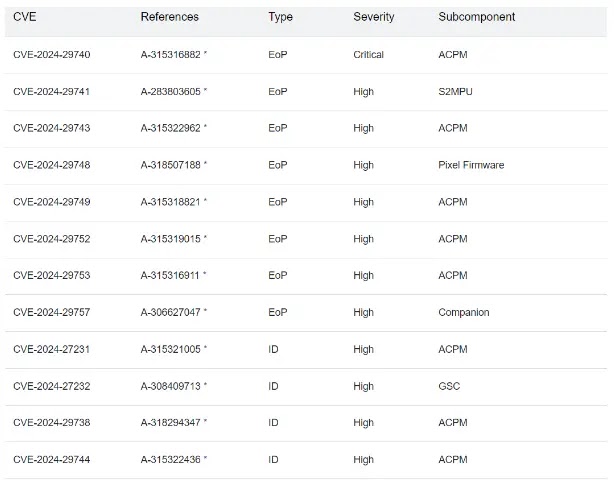Viewport: 614px width, 484px height.
Task: Select the GSC subcomponent cell
Action: [x=449, y=386]
